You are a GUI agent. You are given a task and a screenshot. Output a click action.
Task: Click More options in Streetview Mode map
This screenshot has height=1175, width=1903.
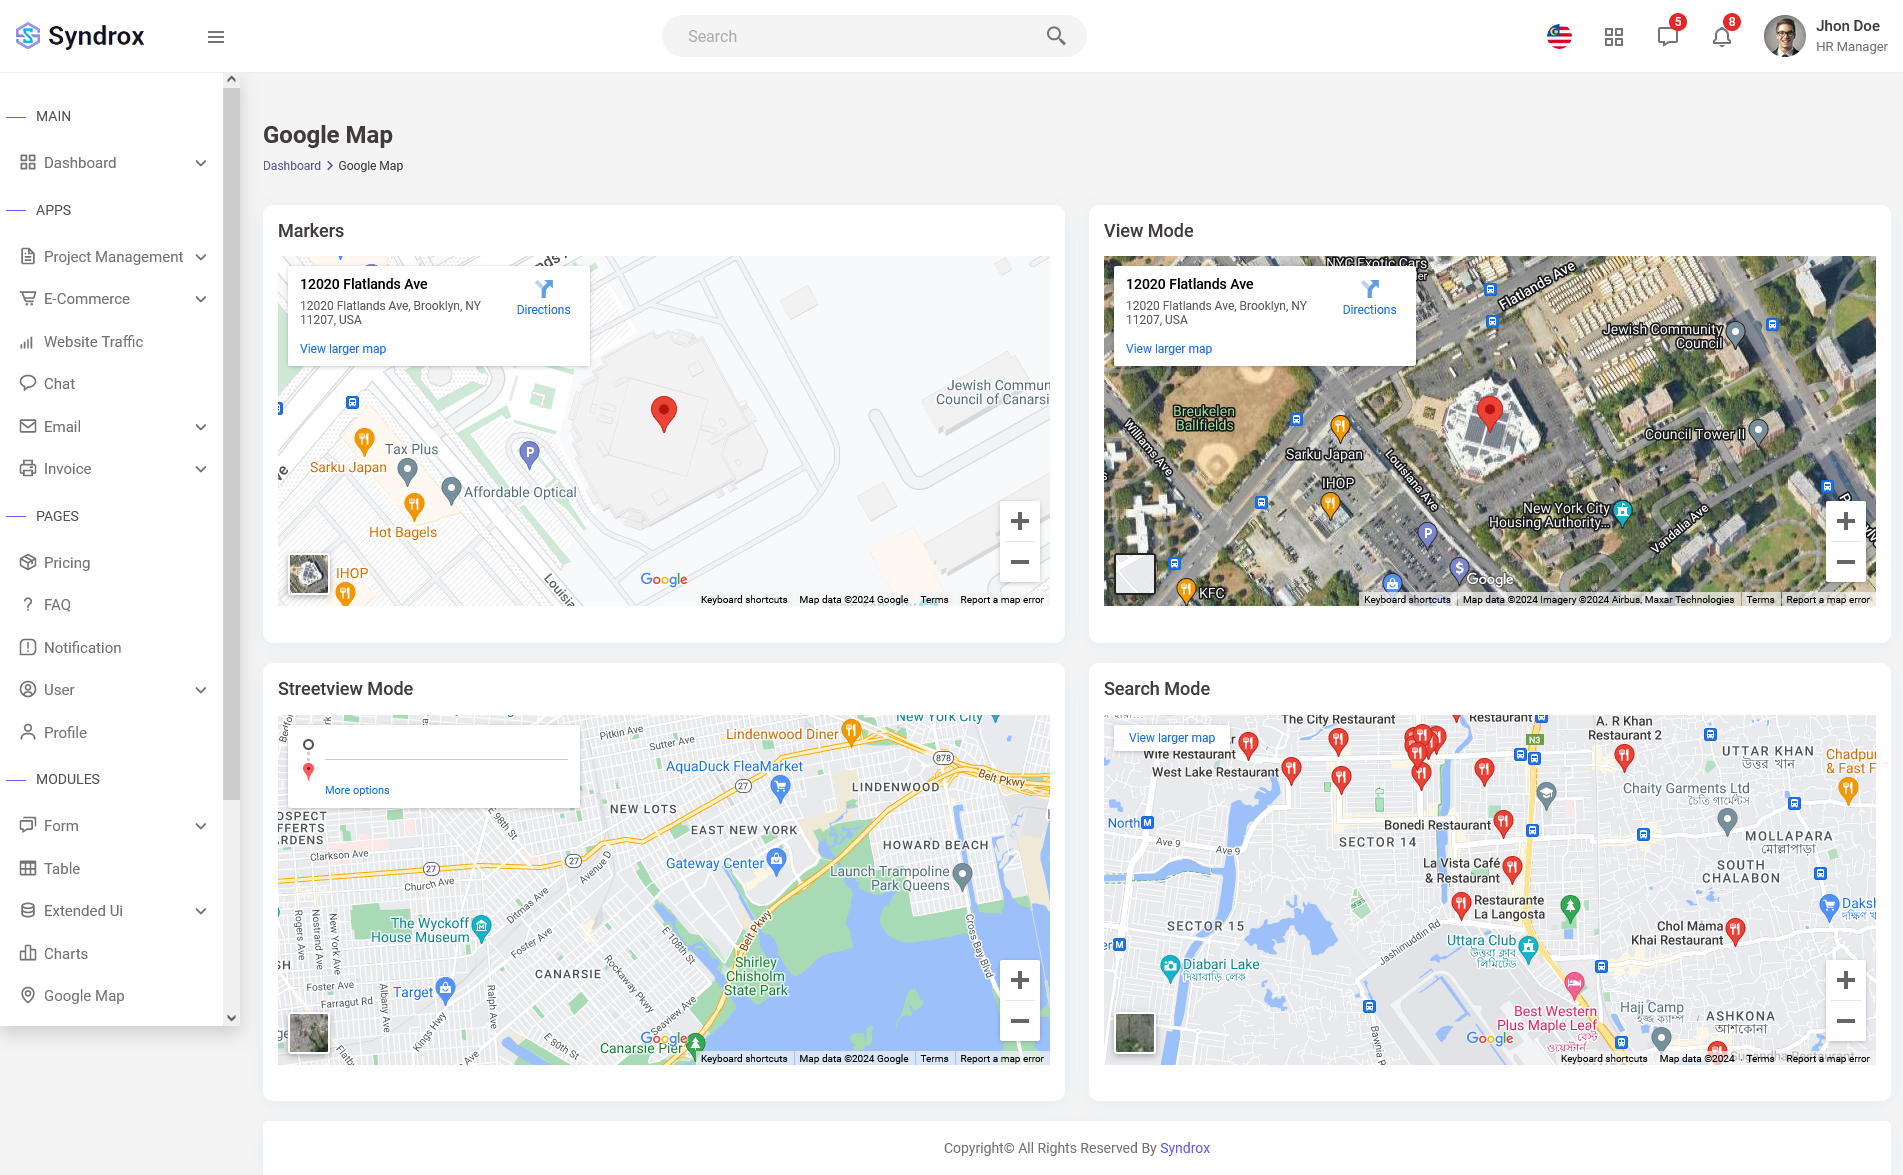pos(357,790)
